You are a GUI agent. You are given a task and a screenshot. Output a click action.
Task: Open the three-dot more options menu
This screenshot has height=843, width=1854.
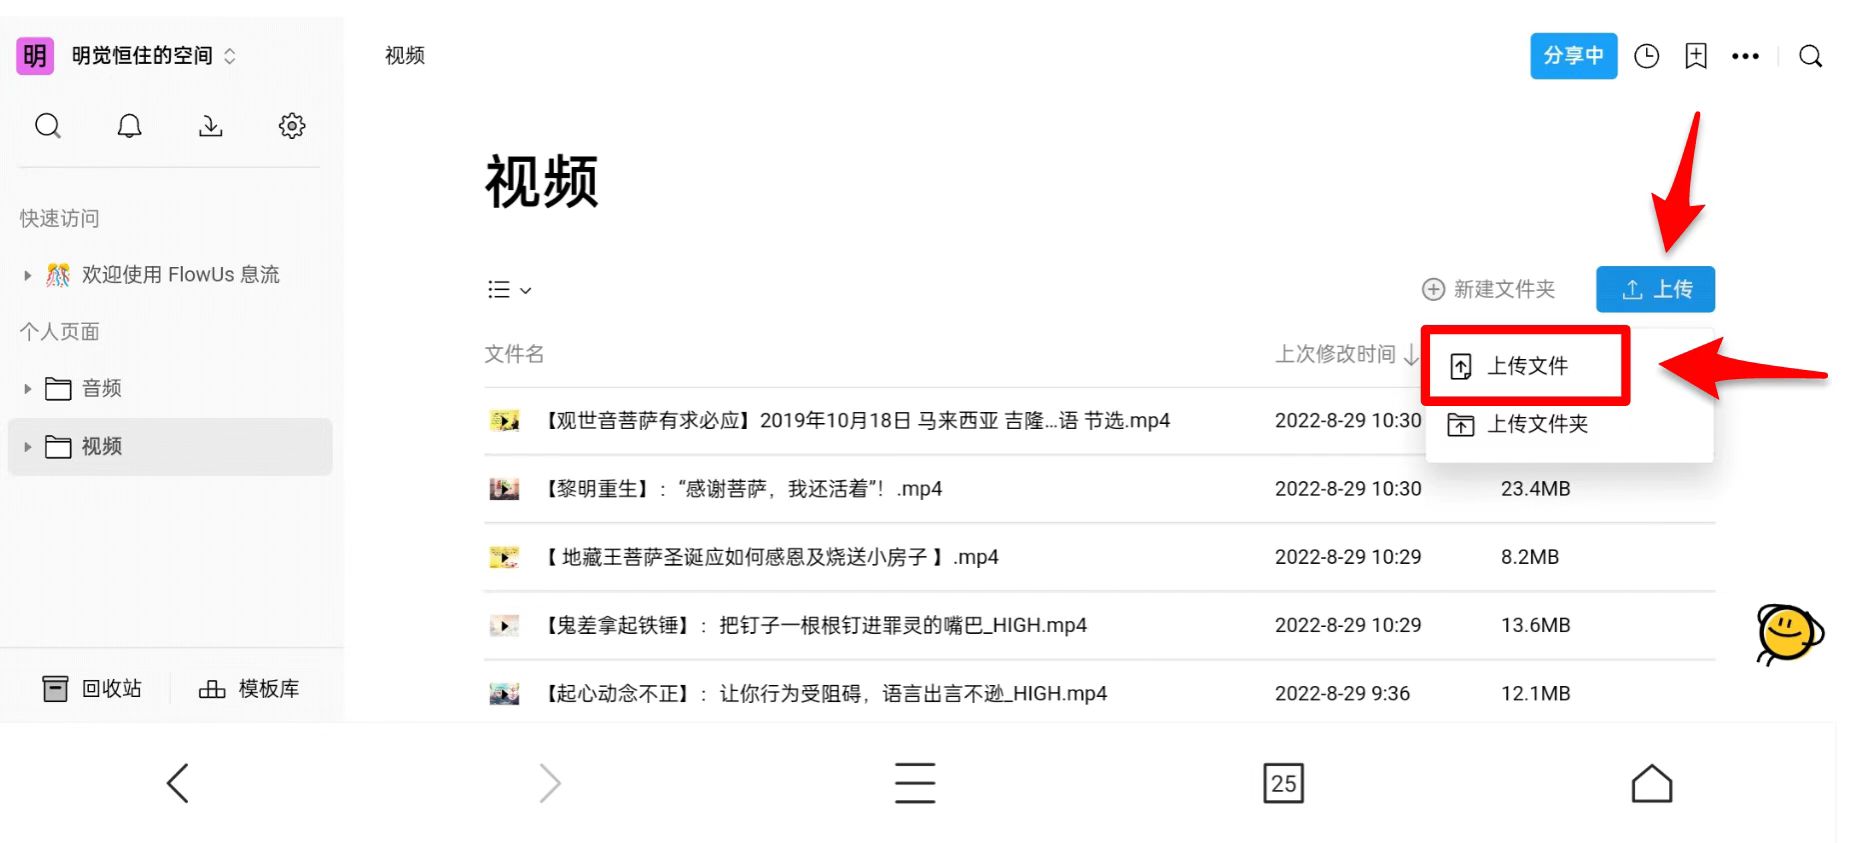[1745, 56]
